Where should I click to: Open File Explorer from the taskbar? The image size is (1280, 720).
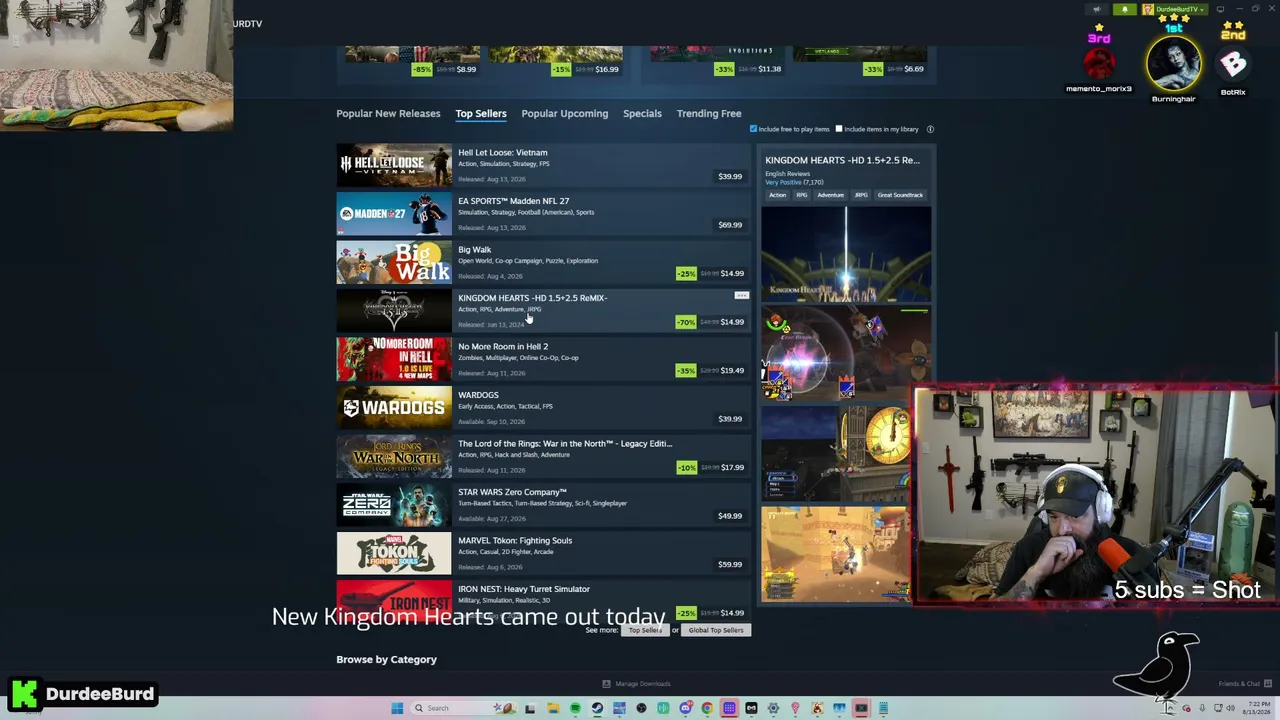553,708
